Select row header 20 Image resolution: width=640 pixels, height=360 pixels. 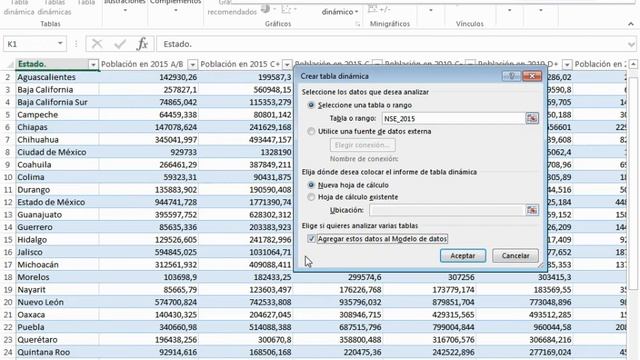[x=8, y=302]
